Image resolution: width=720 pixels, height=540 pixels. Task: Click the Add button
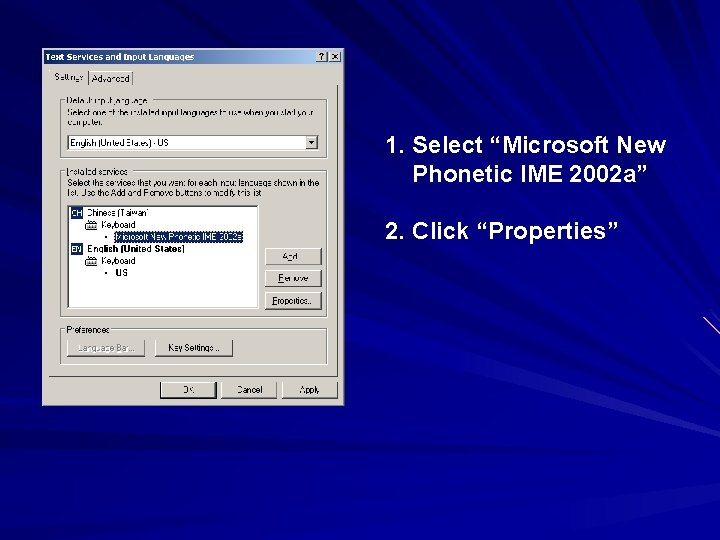pos(293,256)
